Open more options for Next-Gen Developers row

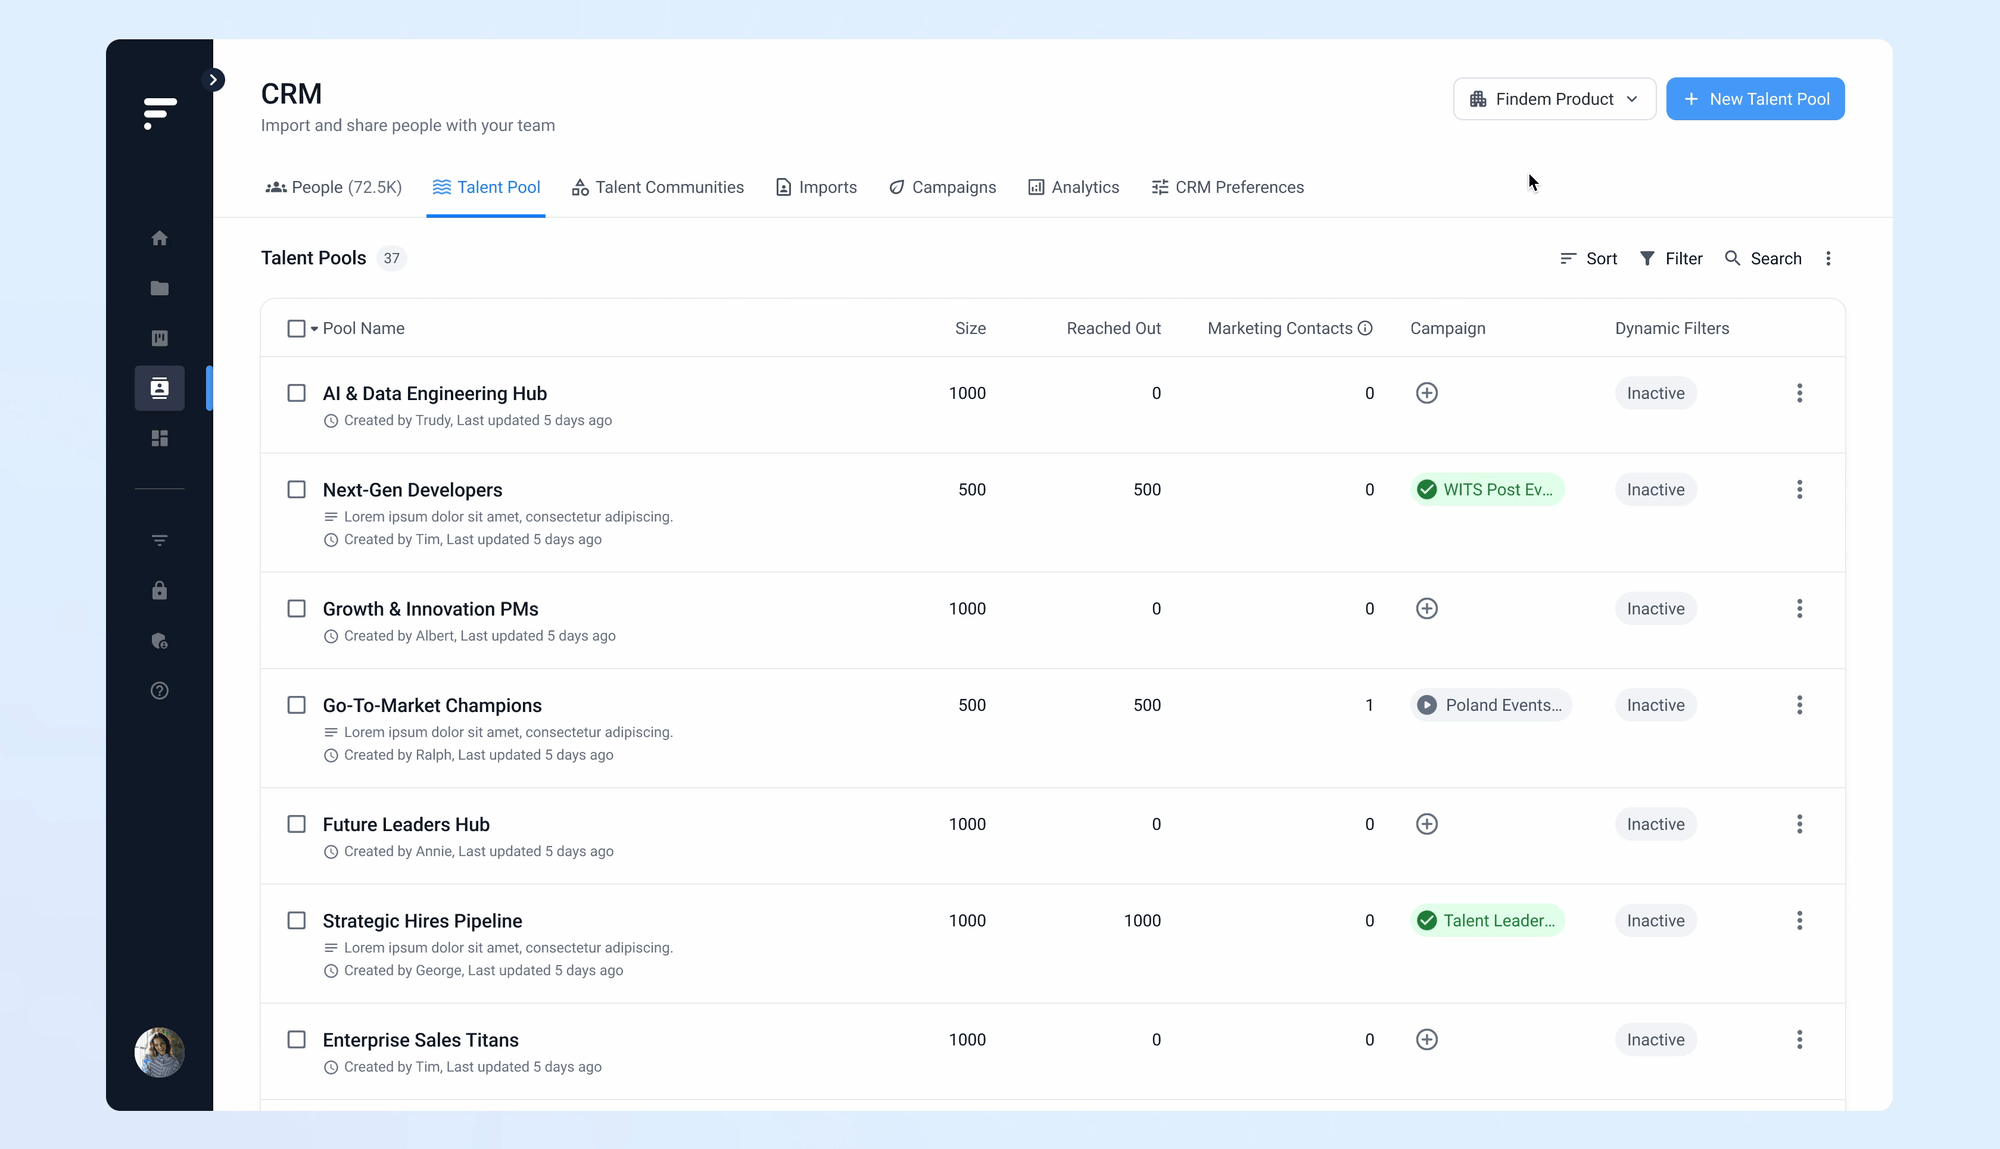[x=1799, y=490]
